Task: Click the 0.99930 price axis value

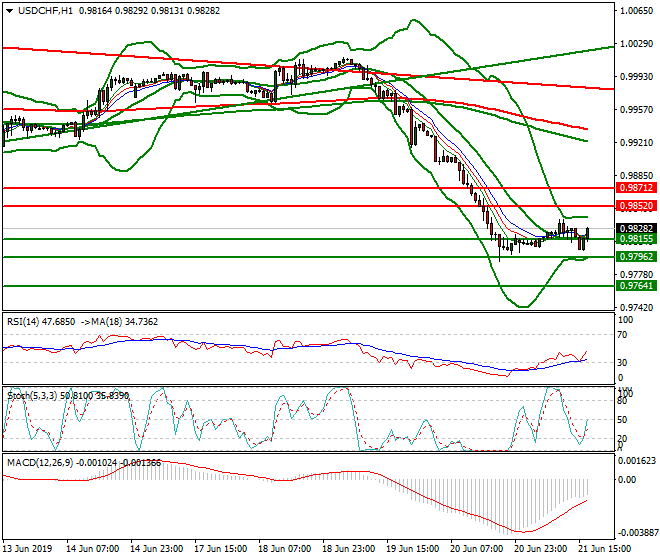Action: click(636, 77)
